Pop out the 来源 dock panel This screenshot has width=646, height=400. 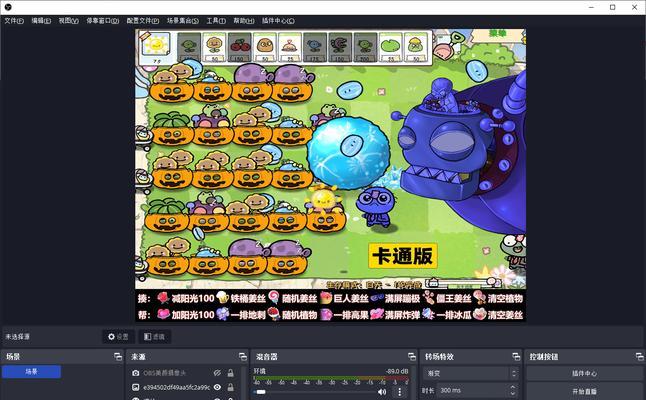click(x=243, y=356)
